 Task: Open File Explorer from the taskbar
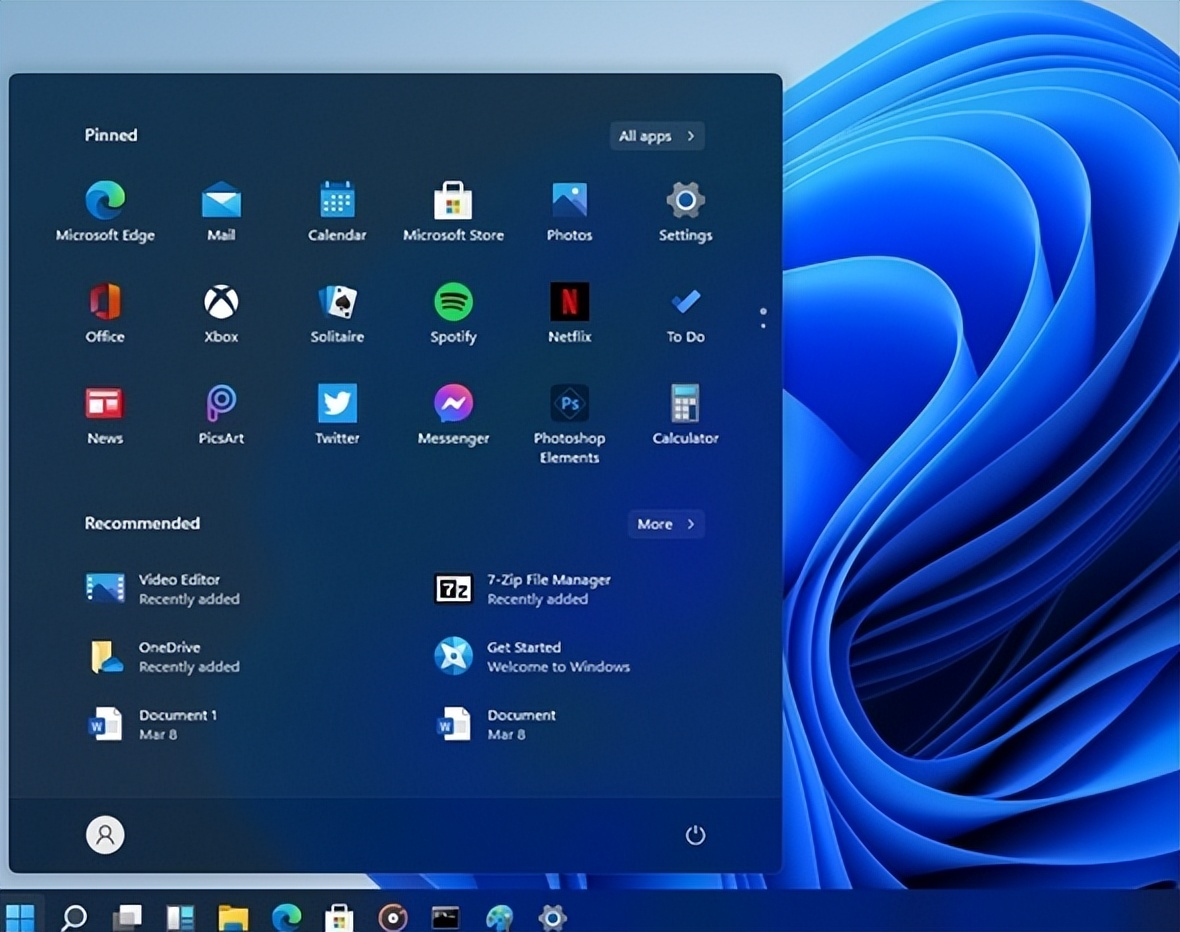click(x=233, y=917)
